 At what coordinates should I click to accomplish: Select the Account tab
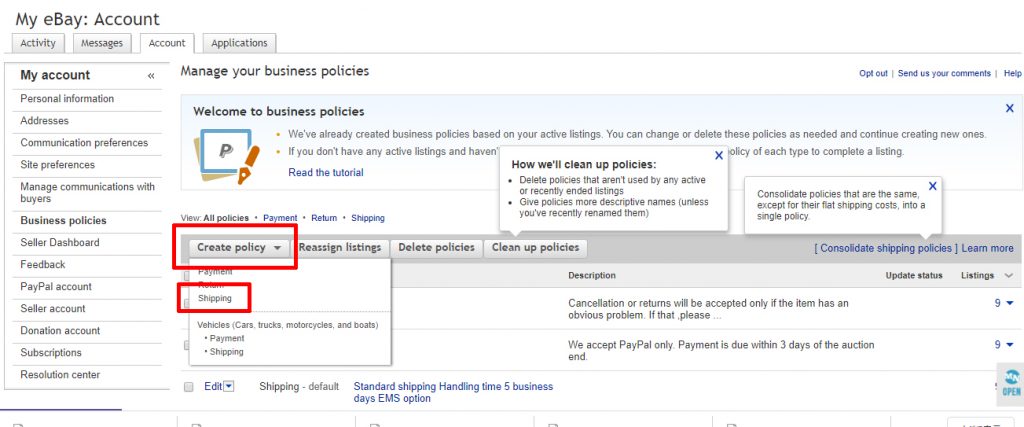click(x=167, y=43)
